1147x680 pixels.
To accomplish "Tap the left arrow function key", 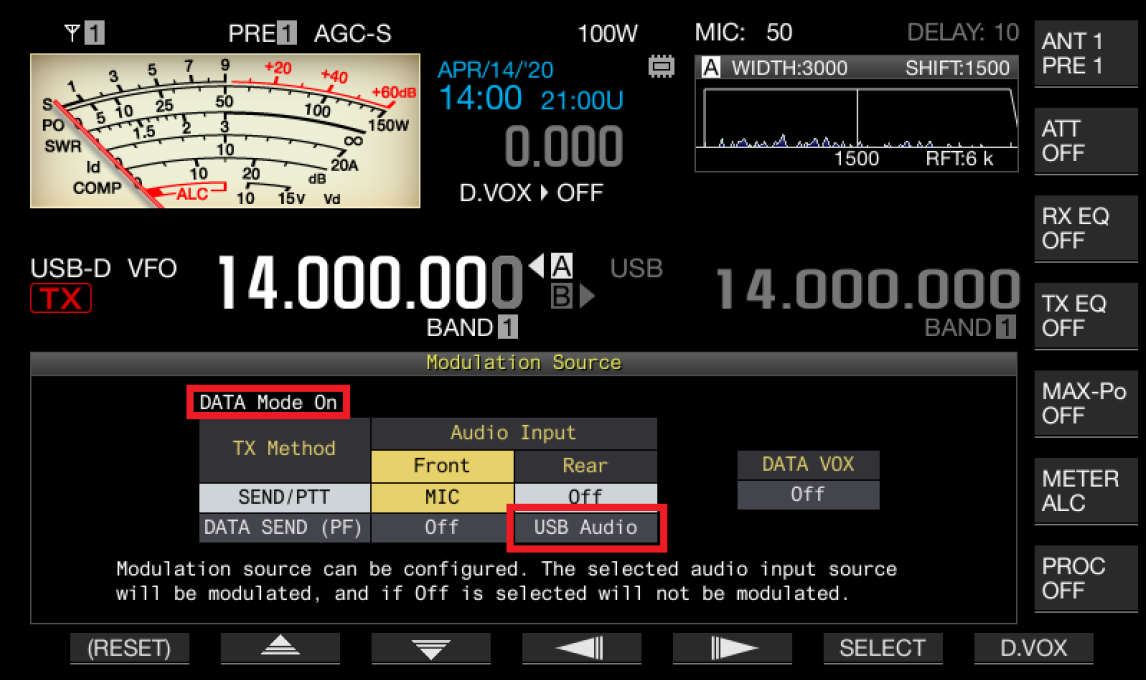I will [x=582, y=648].
